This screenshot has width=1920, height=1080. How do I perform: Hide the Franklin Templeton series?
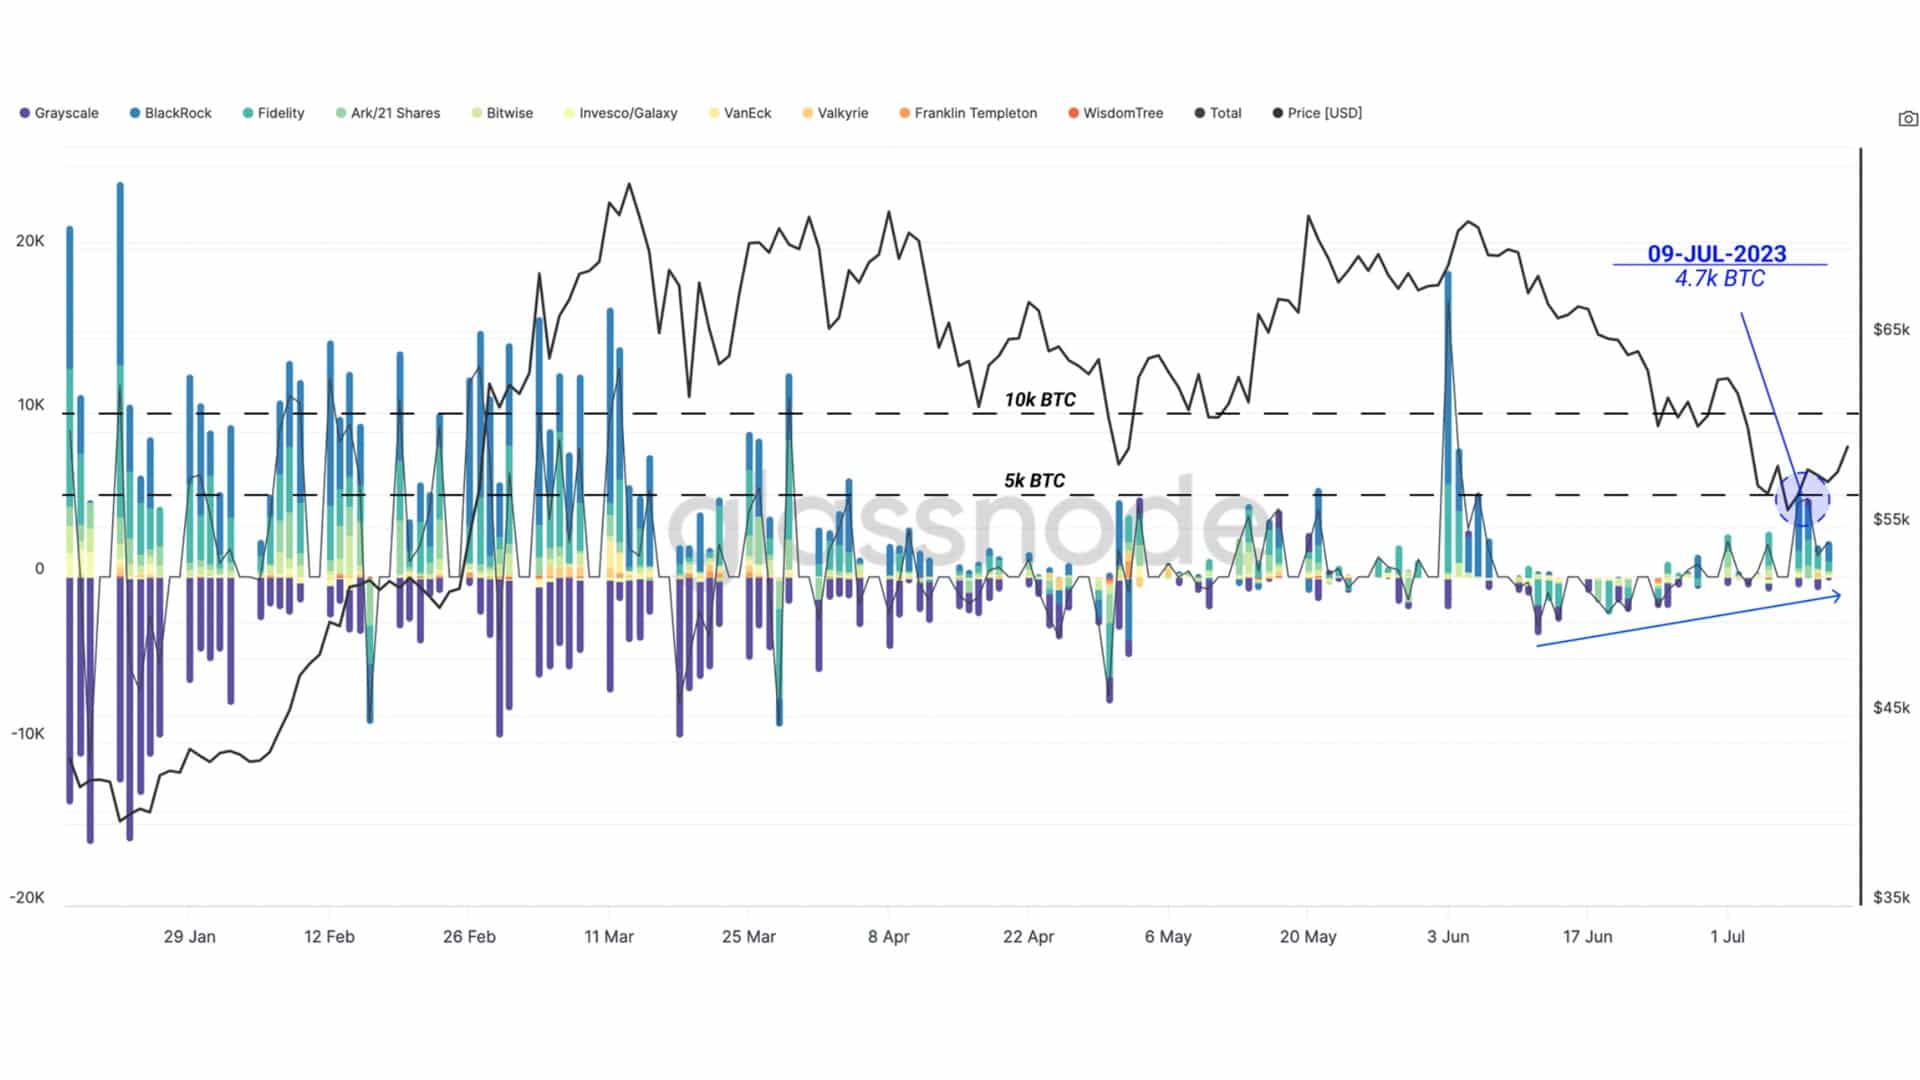968,113
